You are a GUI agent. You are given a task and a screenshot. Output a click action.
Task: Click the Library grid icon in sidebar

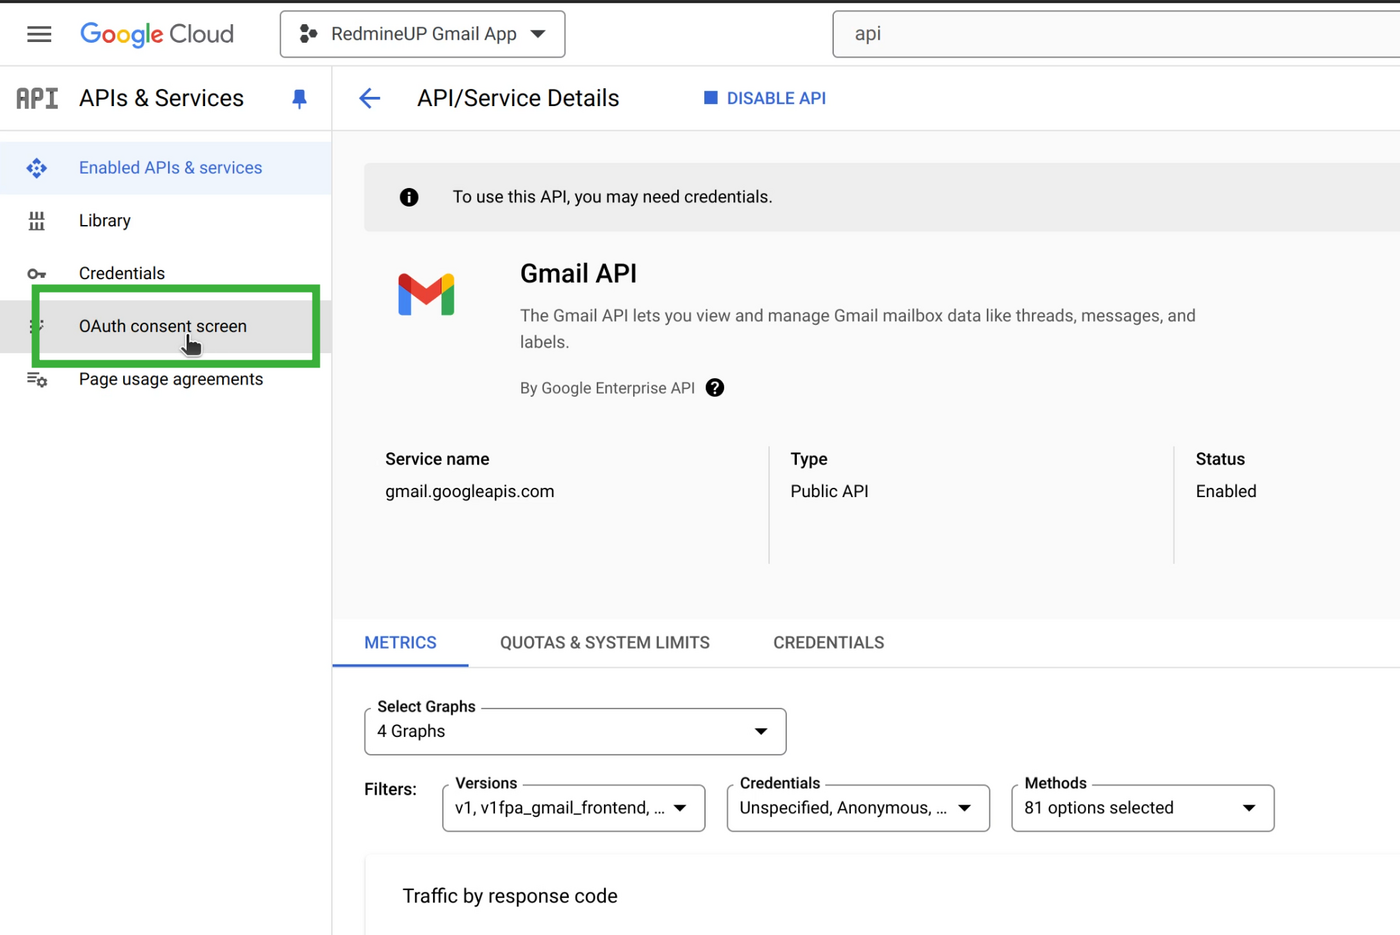pyautogui.click(x=37, y=220)
